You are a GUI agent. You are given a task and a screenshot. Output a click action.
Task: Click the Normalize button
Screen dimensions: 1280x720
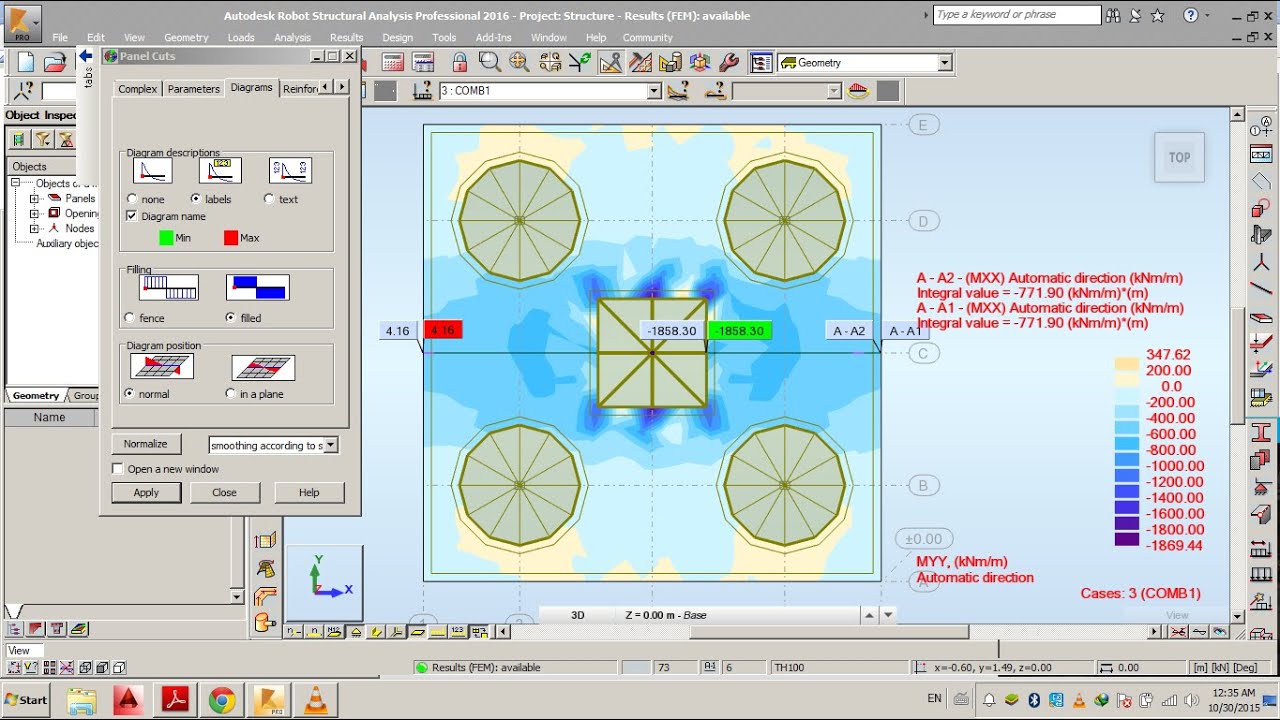click(x=146, y=444)
